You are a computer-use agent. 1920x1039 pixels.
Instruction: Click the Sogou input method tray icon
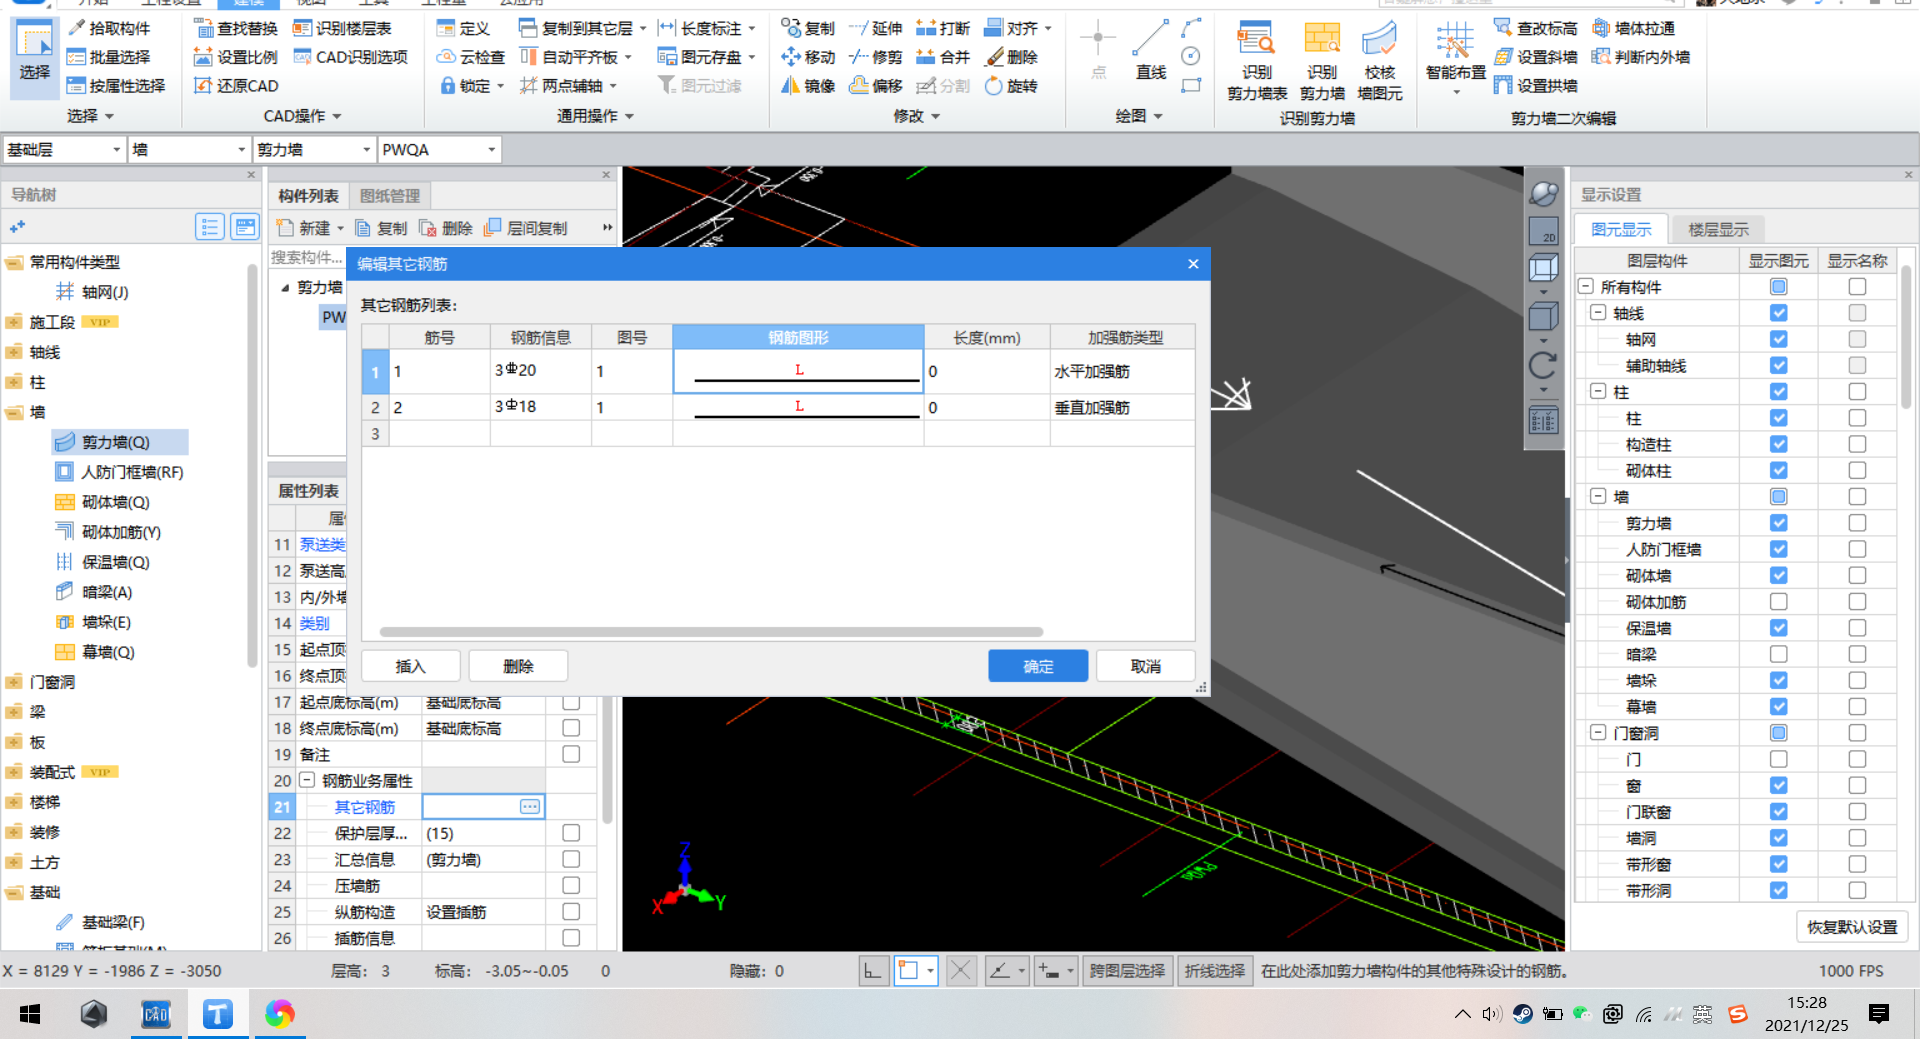tap(1738, 1014)
